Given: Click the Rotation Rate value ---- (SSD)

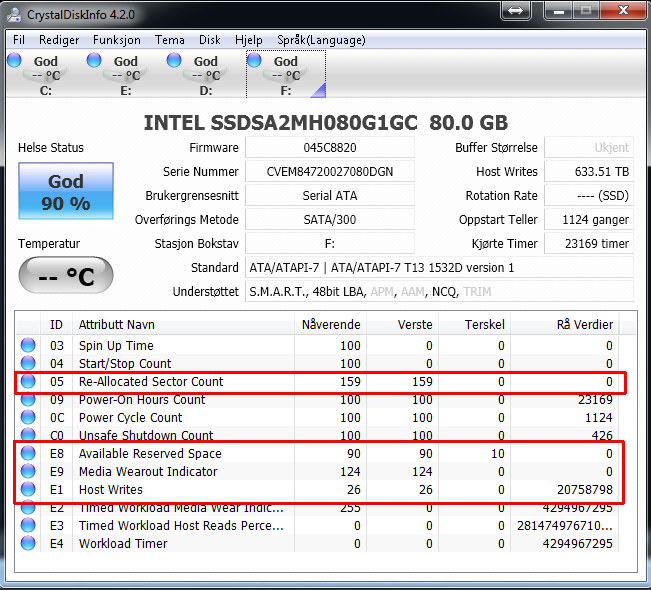Looking at the screenshot, I should [x=589, y=196].
